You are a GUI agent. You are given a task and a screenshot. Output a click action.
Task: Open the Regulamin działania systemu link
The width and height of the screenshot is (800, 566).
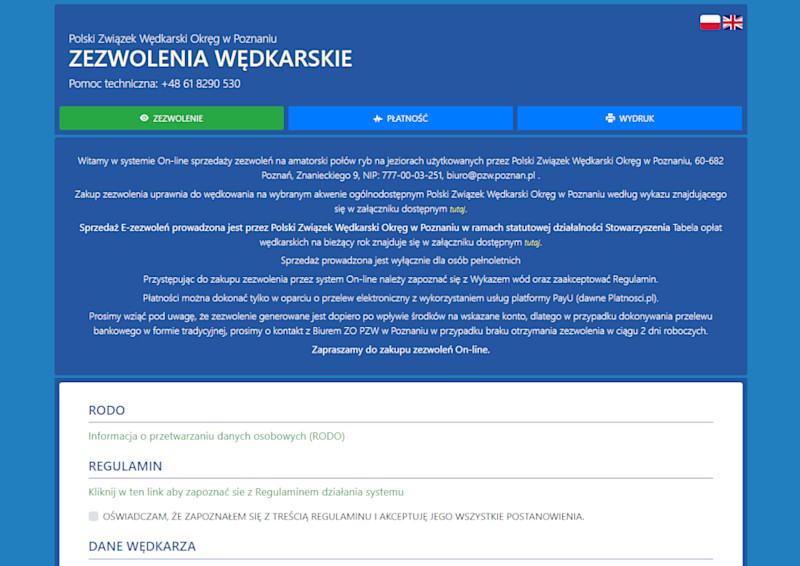246,492
